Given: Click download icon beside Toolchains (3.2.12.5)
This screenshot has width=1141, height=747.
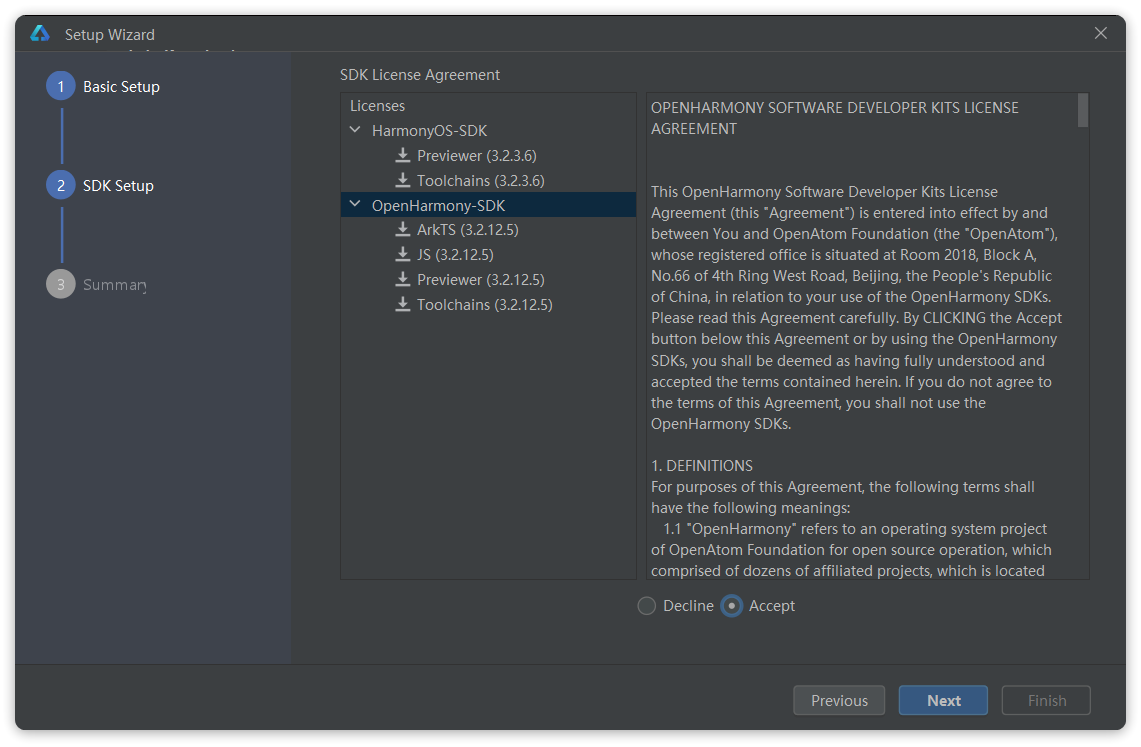Looking at the screenshot, I should coord(402,304).
